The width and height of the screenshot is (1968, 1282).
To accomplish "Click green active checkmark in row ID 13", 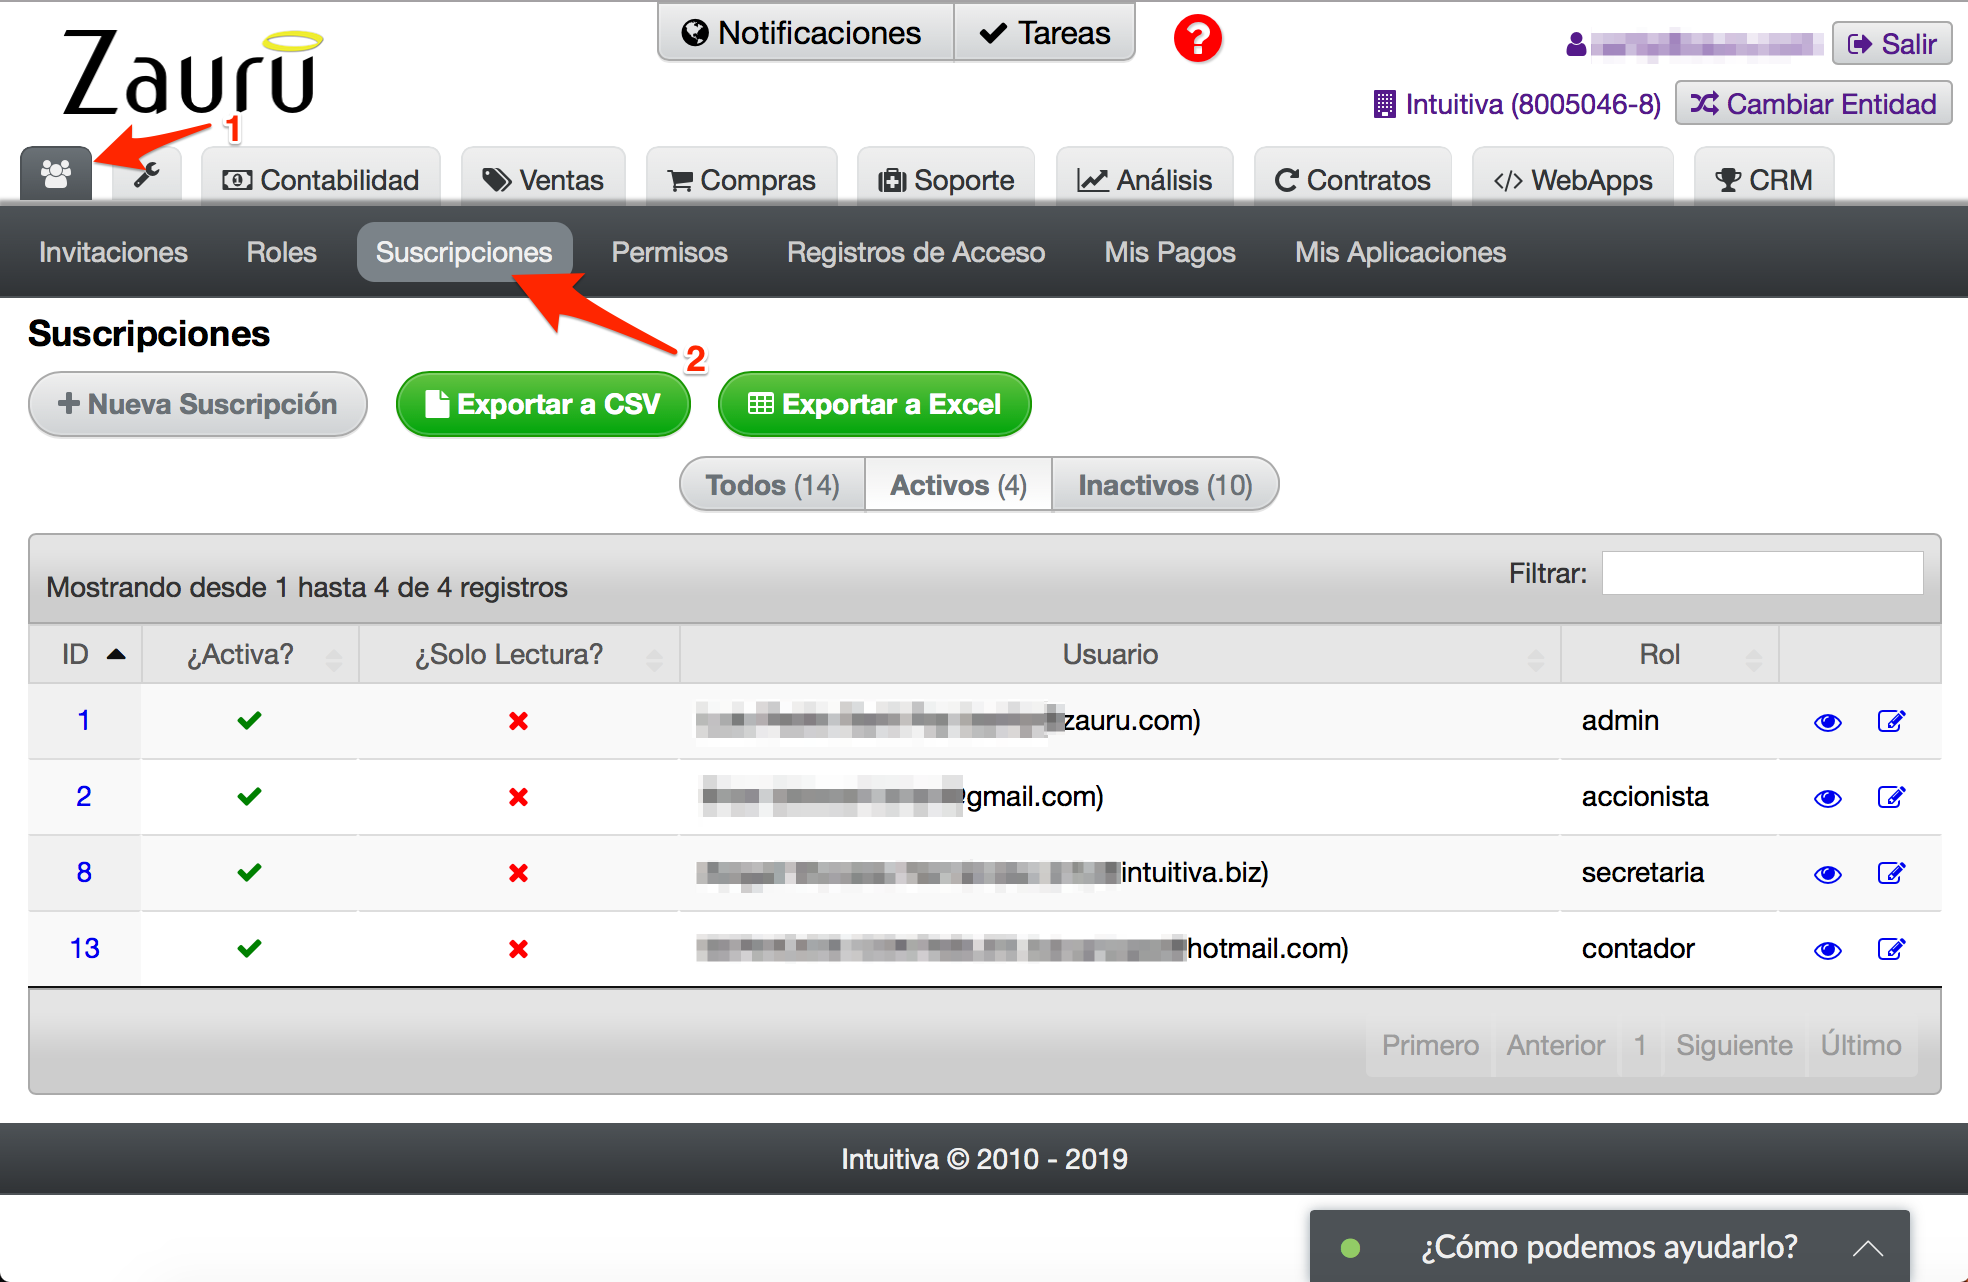I will click(x=249, y=948).
